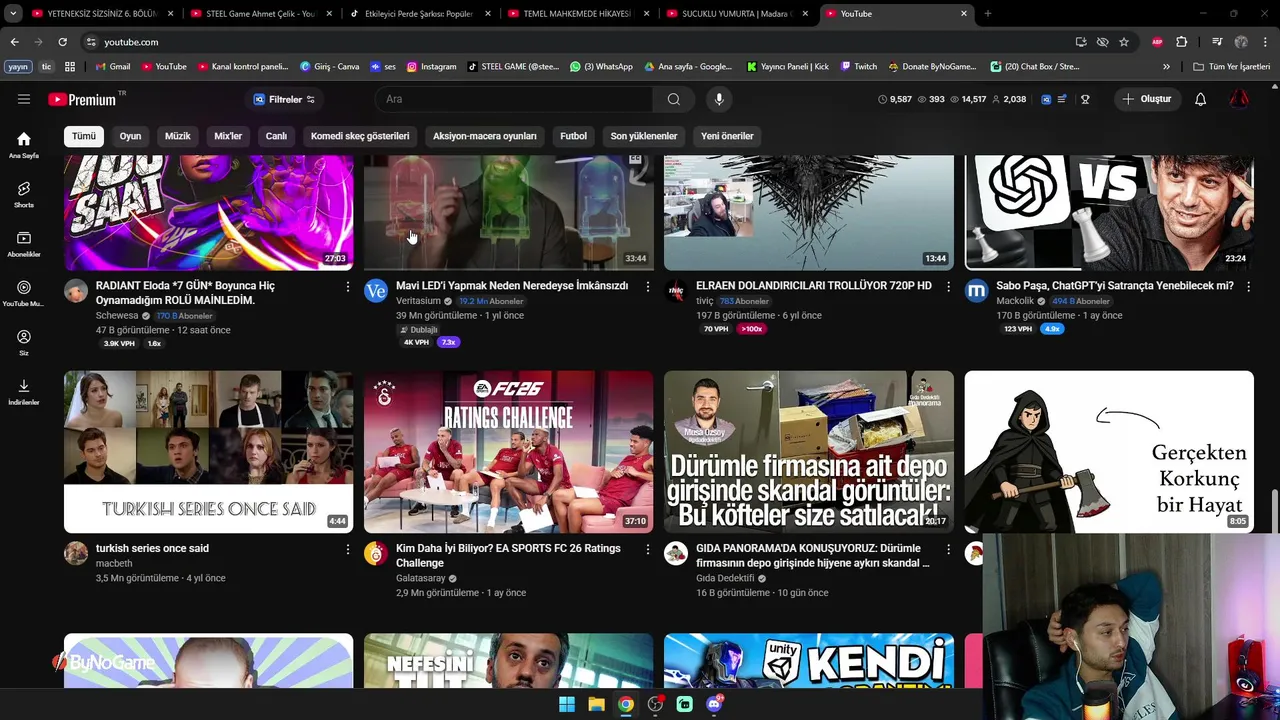Image resolution: width=1280 pixels, height=720 pixels.
Task: Open browser extensions puzzle icon
Action: point(1181,42)
